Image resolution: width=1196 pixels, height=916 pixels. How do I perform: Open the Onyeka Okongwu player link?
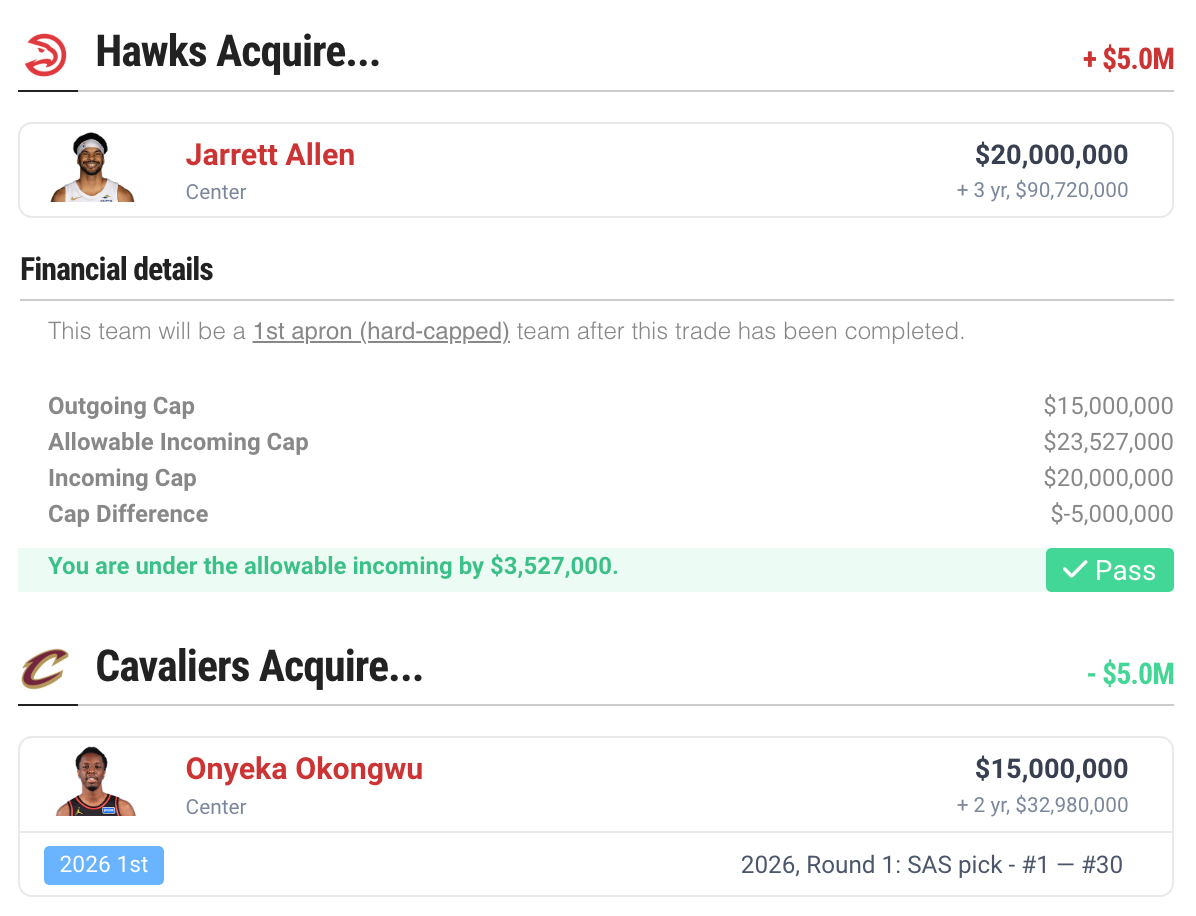point(304,769)
